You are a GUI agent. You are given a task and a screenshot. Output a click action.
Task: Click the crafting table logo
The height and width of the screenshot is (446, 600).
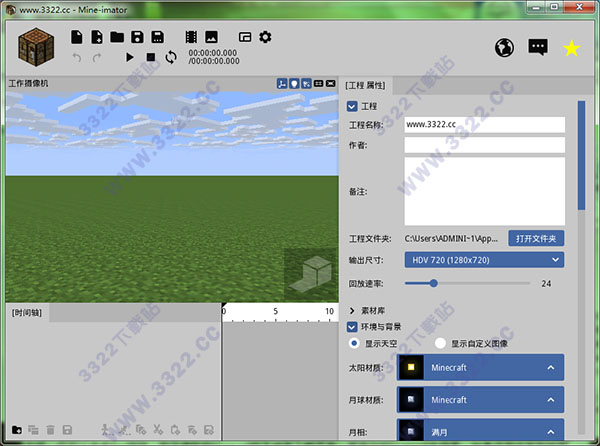coord(36,47)
